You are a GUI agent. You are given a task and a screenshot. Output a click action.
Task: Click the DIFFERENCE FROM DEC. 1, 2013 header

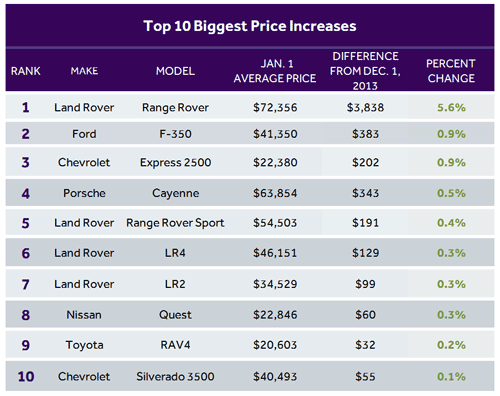(x=365, y=71)
